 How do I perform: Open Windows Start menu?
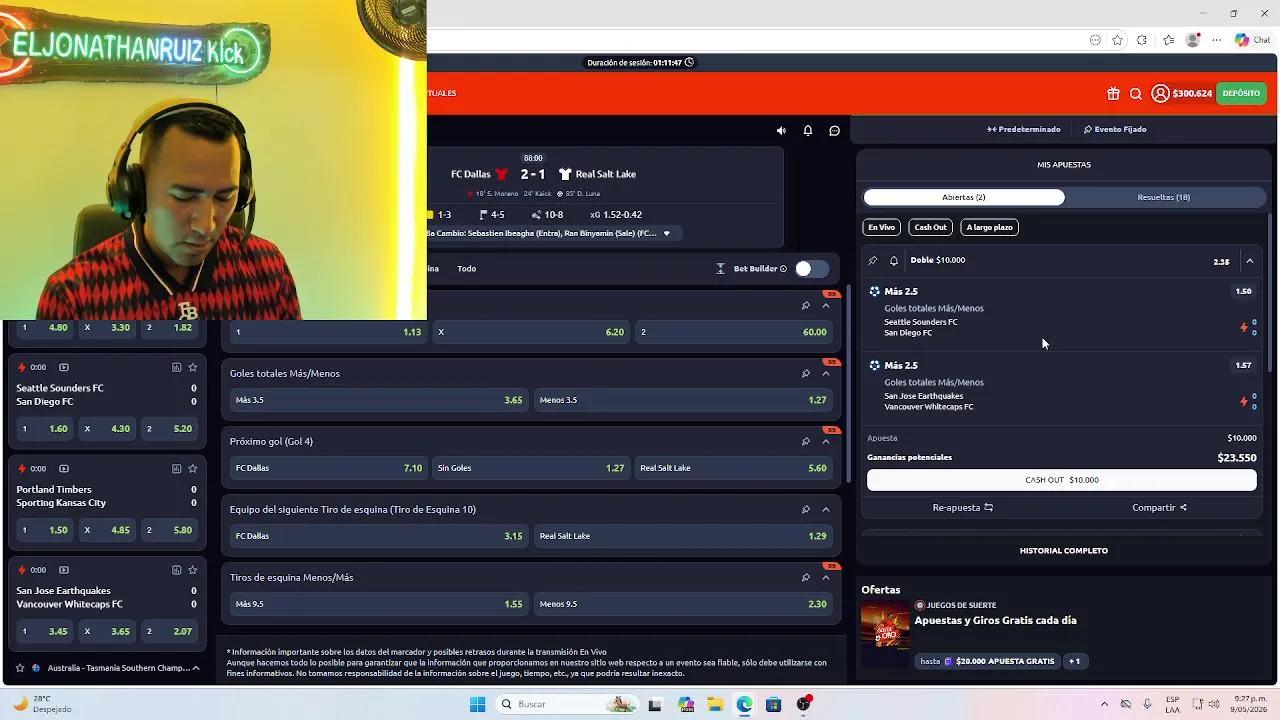coord(477,704)
